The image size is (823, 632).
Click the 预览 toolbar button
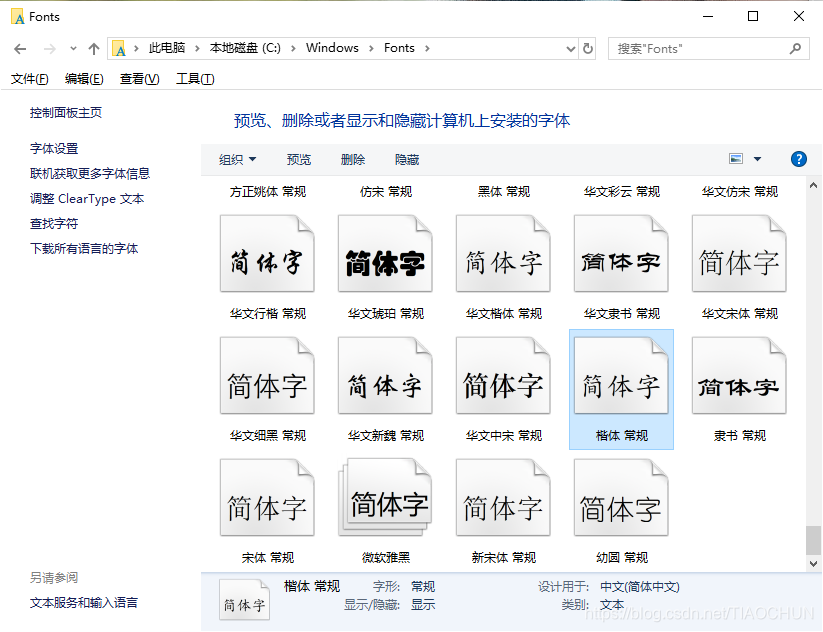pyautogui.click(x=299, y=159)
